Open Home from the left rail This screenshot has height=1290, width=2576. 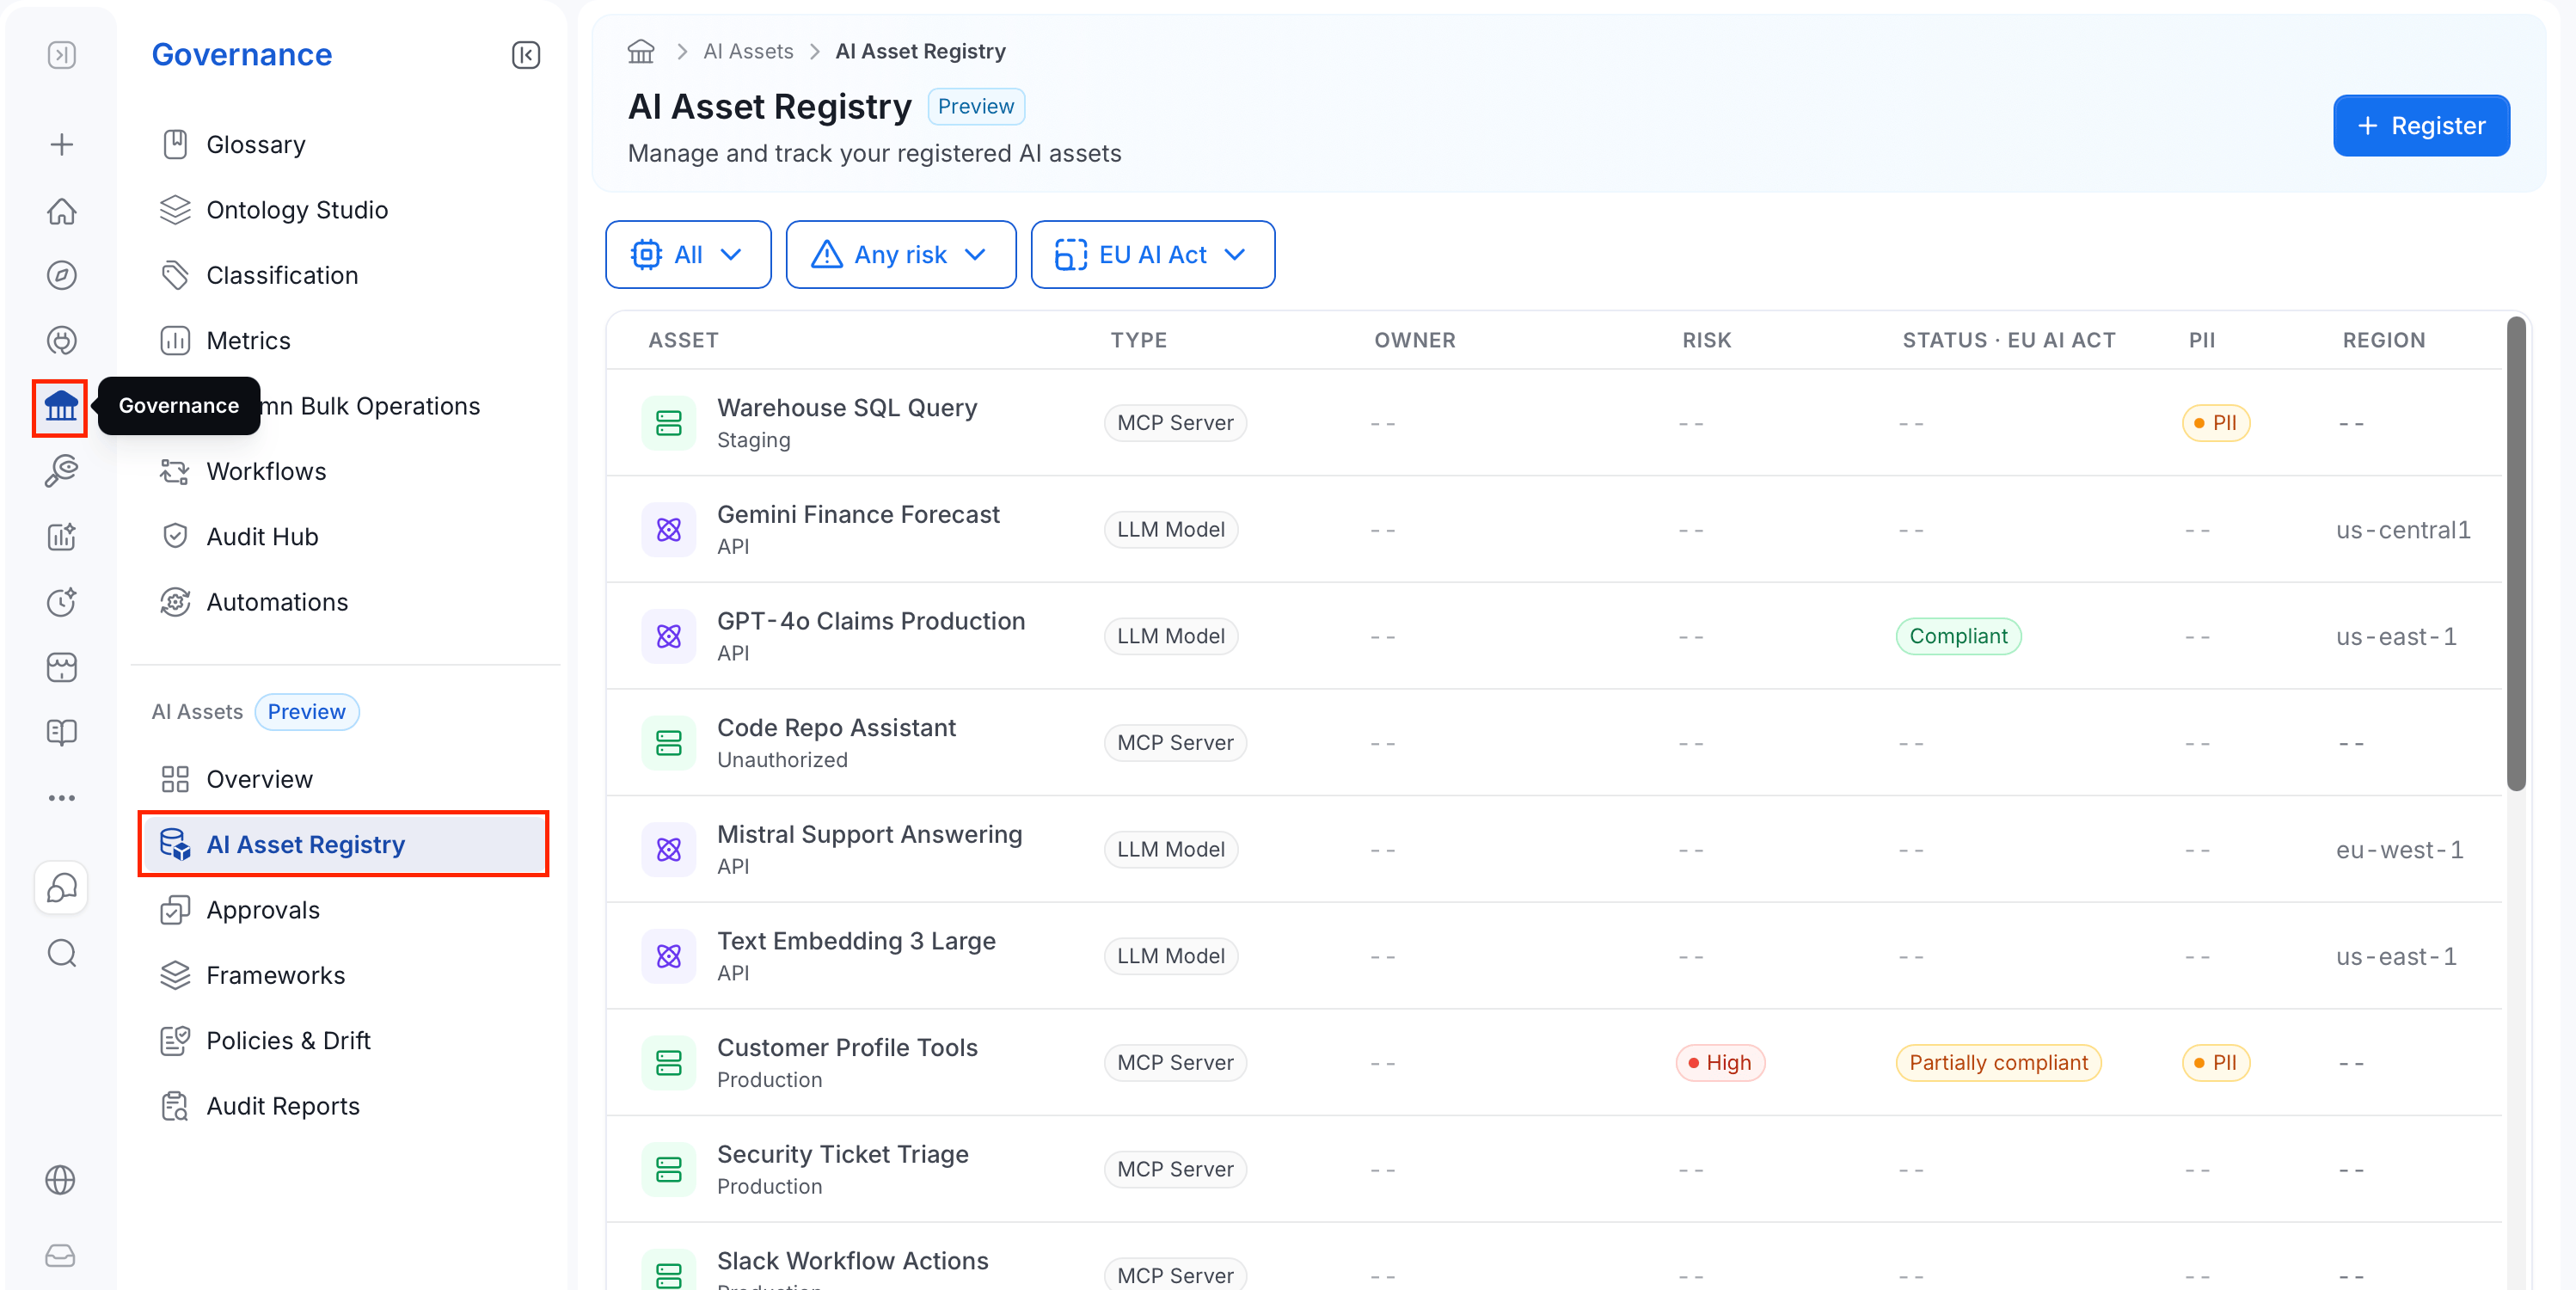(x=62, y=211)
